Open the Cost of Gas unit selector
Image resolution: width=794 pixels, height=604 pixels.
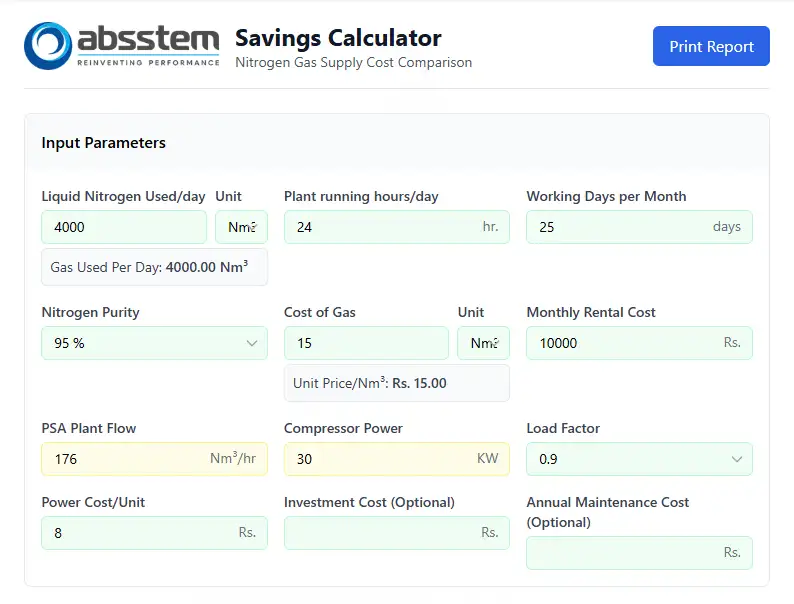click(x=483, y=343)
